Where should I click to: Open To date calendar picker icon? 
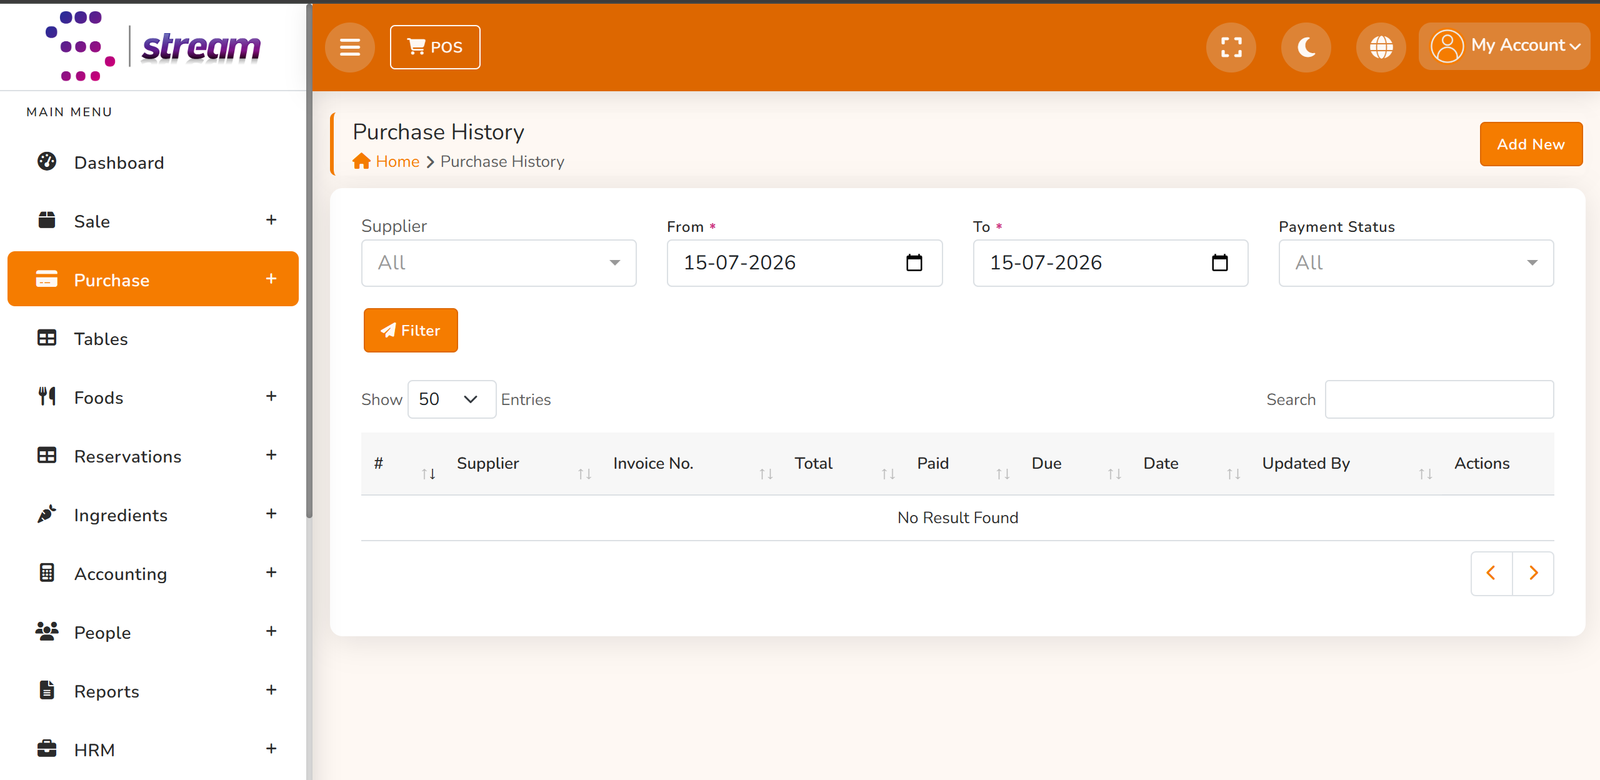1220,263
